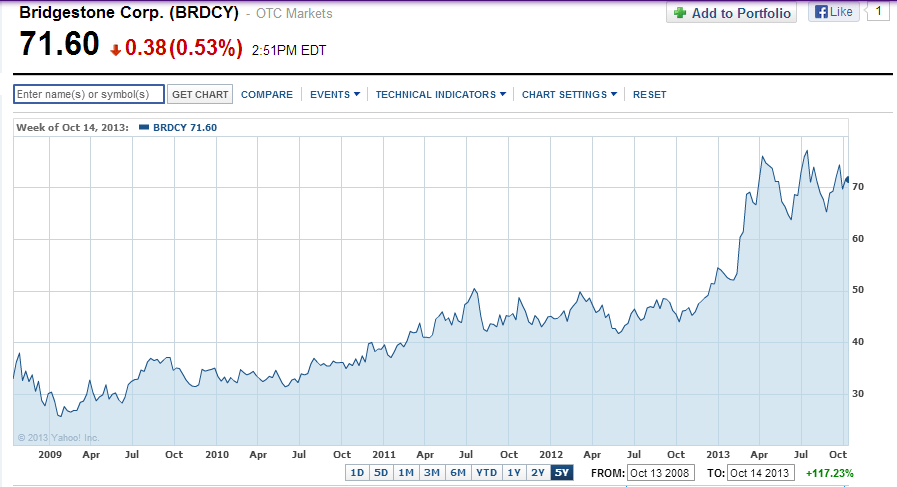Click the 2010 x-axis label

[x=217, y=454]
